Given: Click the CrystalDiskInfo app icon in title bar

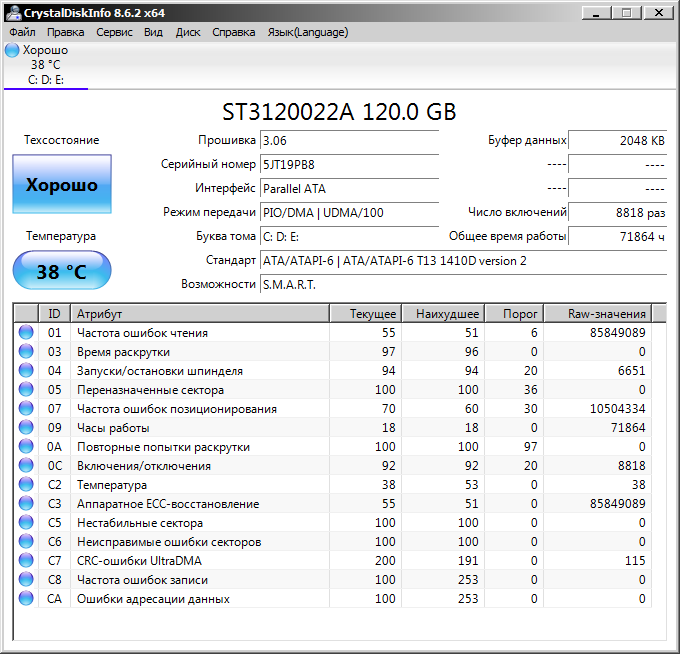Looking at the screenshot, I should [13, 13].
